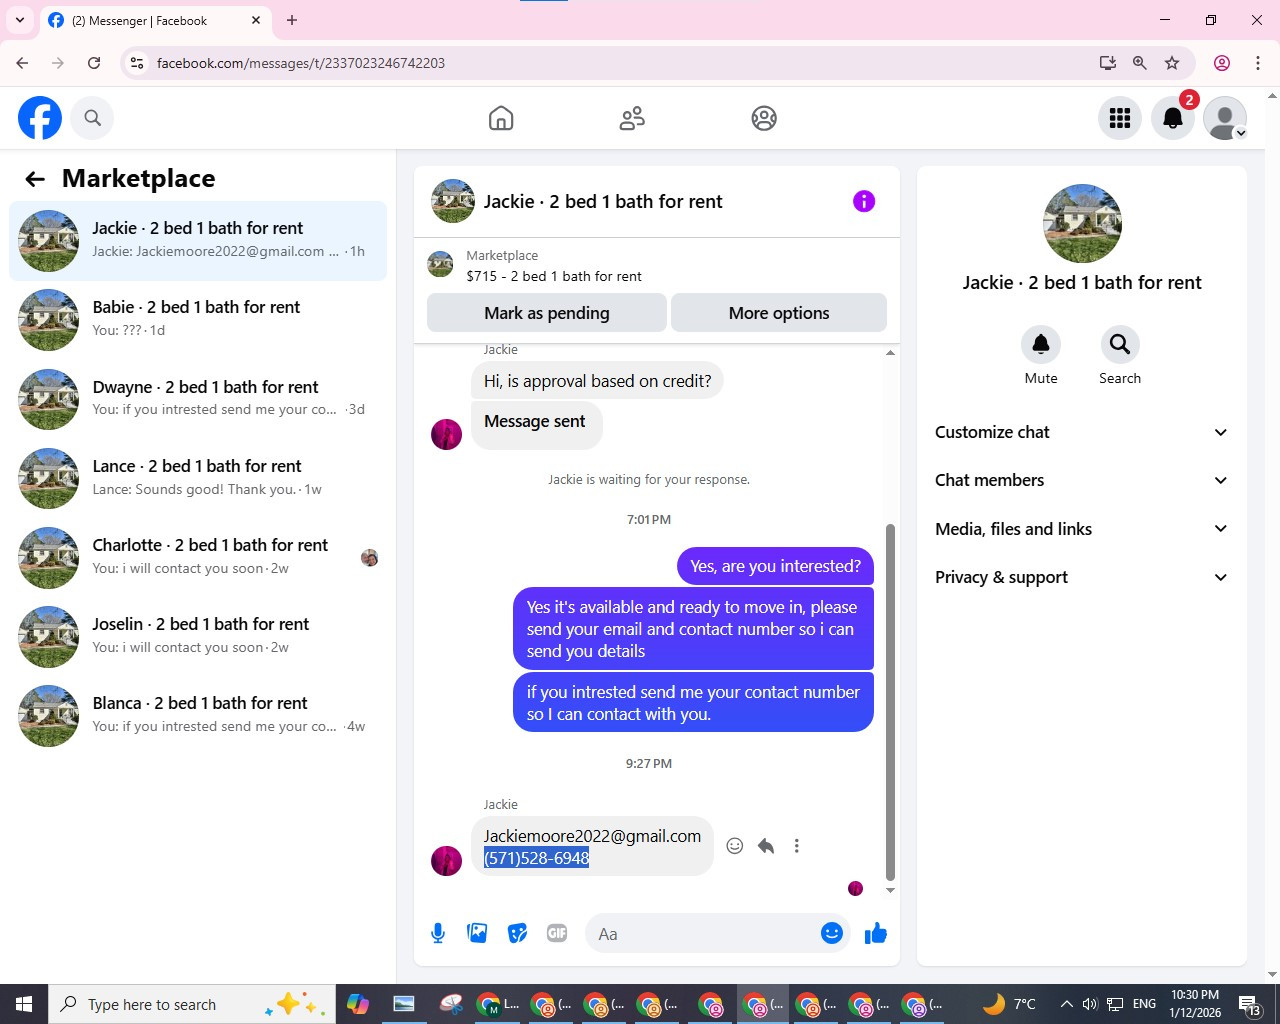
Task: Select the Jackie conversation in list
Action: point(198,241)
